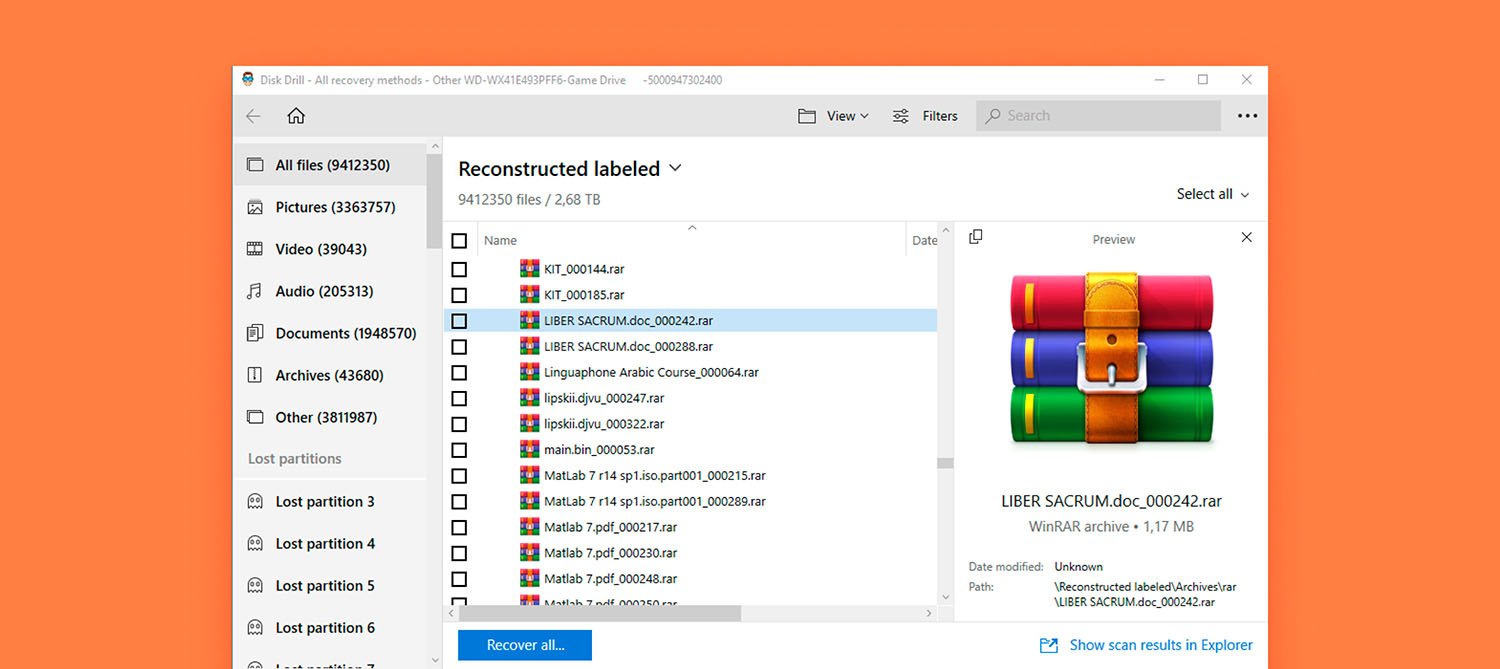The height and width of the screenshot is (669, 1500).
Task: Check the box for lipskii.djvu_000247.rar
Action: click(459, 398)
